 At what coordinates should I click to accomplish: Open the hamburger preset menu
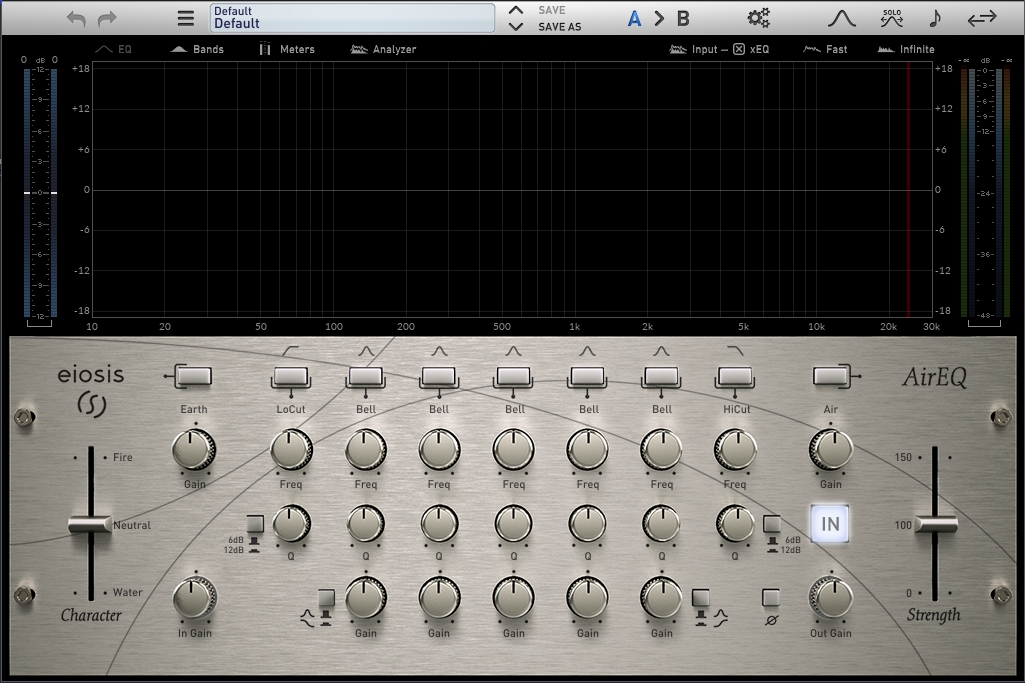coord(186,18)
